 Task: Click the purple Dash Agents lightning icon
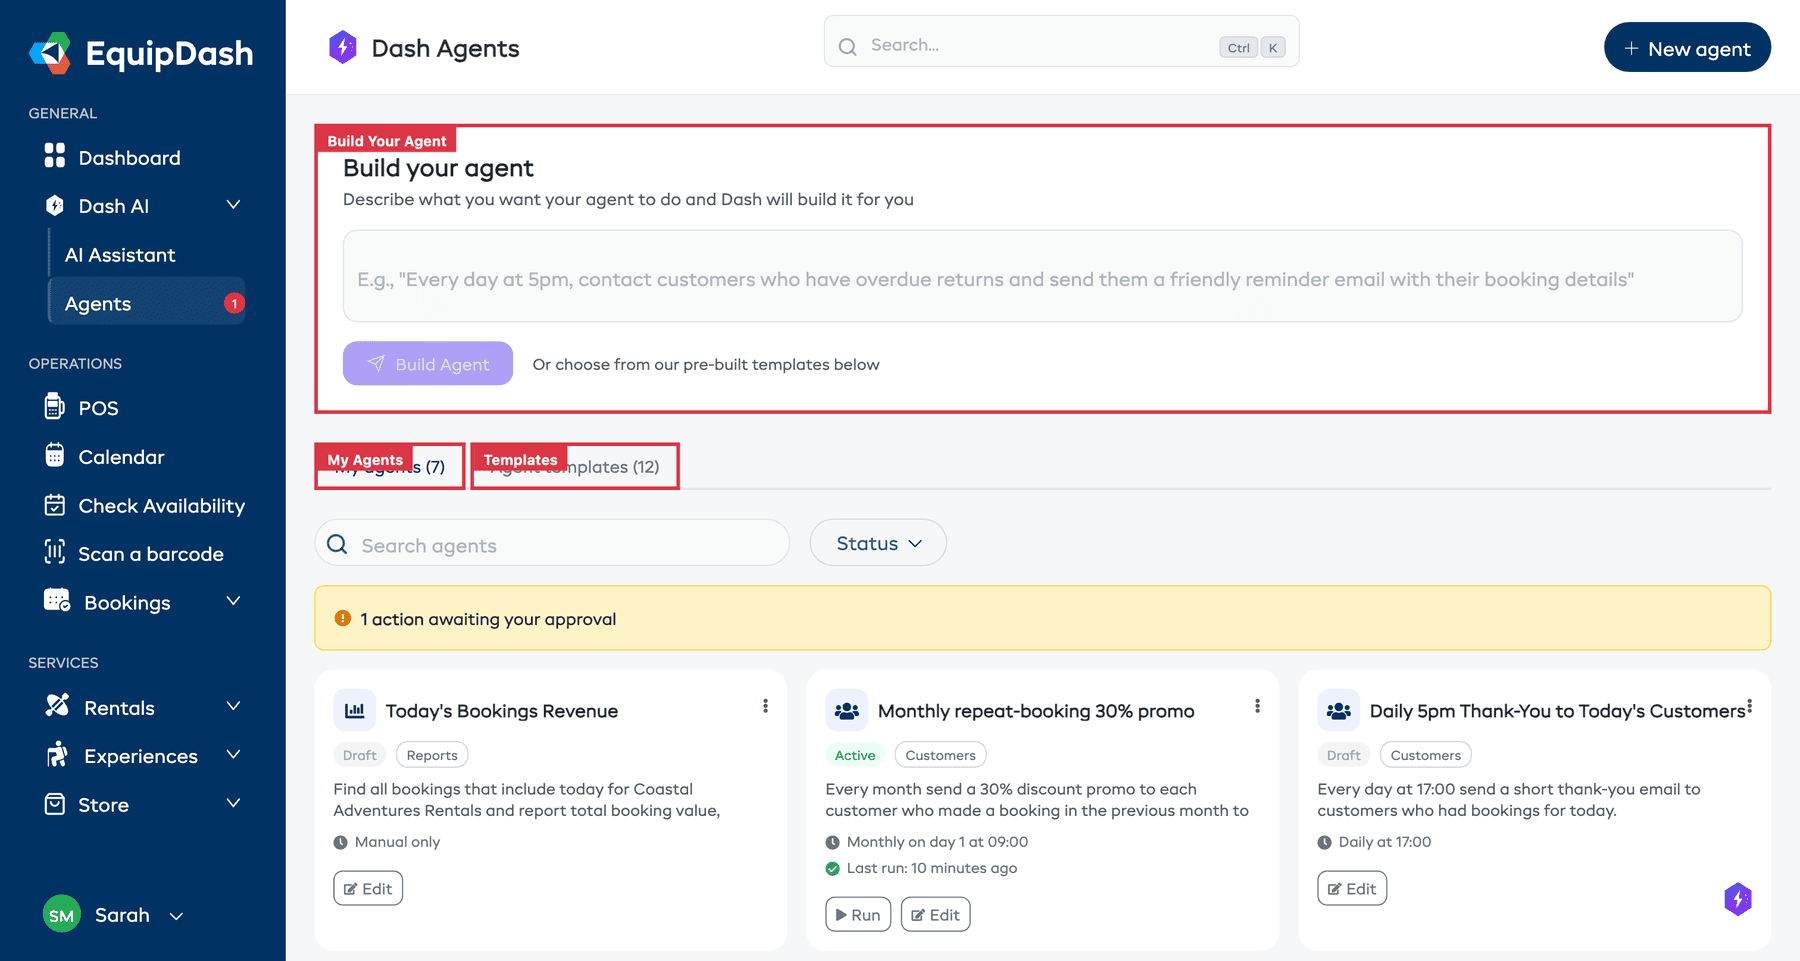pyautogui.click(x=343, y=47)
